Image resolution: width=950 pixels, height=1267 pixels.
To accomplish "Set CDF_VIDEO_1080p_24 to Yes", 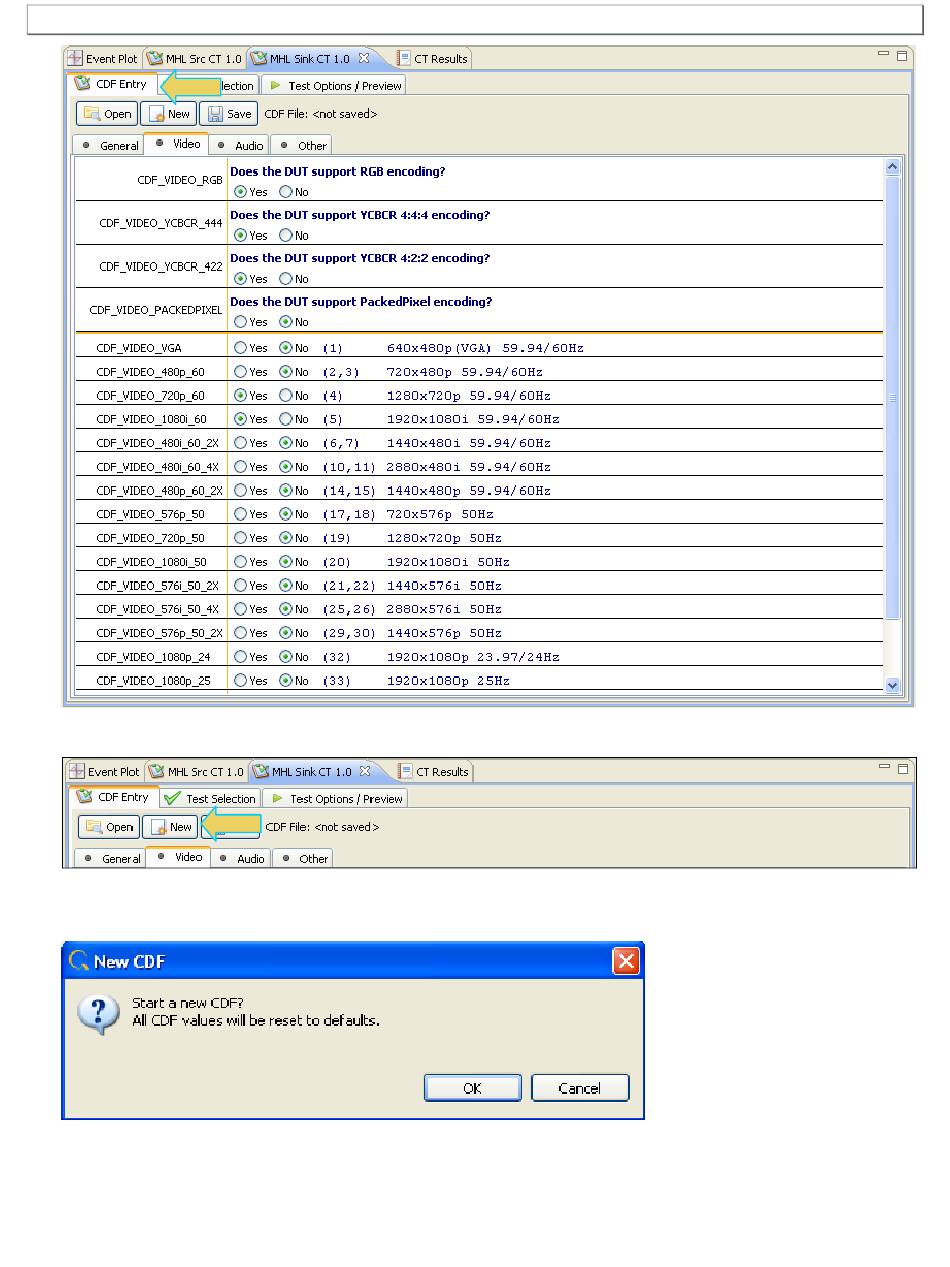I will [x=240, y=657].
